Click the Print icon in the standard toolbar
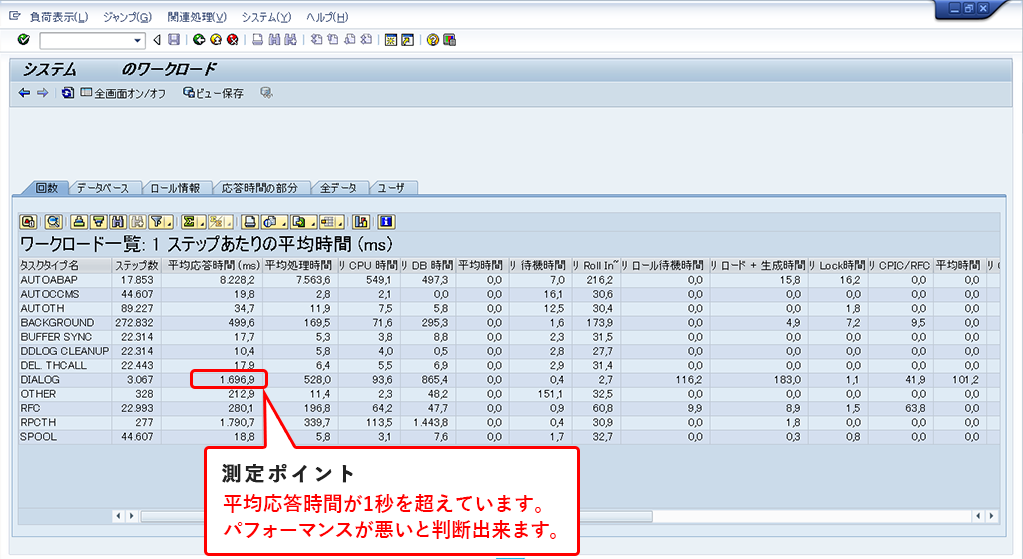Image resolution: width=1023 pixels, height=559 pixels. tap(258, 40)
